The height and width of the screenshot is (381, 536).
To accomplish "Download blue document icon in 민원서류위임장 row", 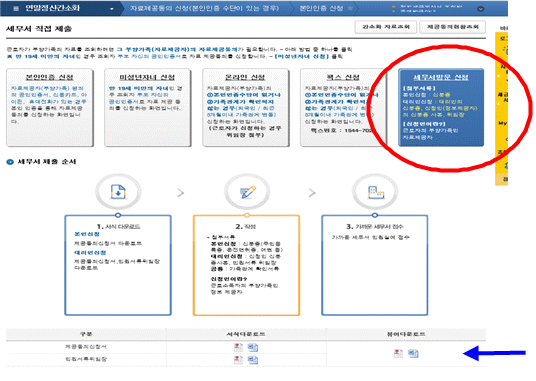I will click(x=253, y=359).
